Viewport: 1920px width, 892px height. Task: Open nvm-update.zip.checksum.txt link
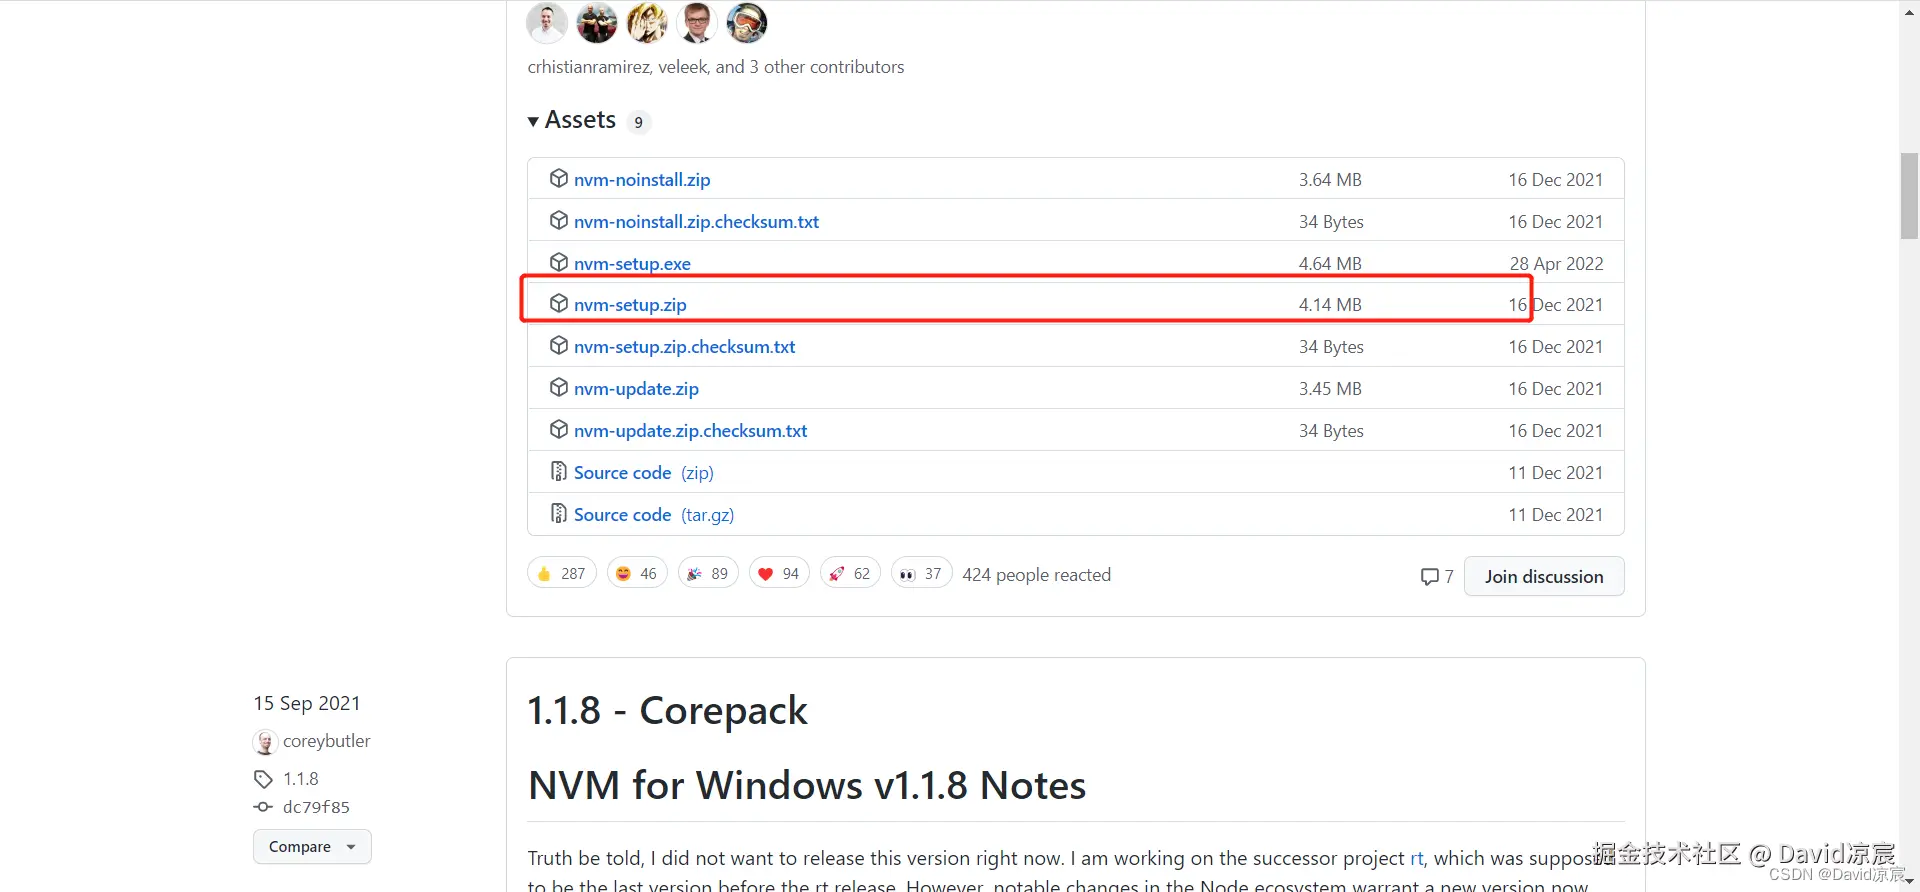690,431
